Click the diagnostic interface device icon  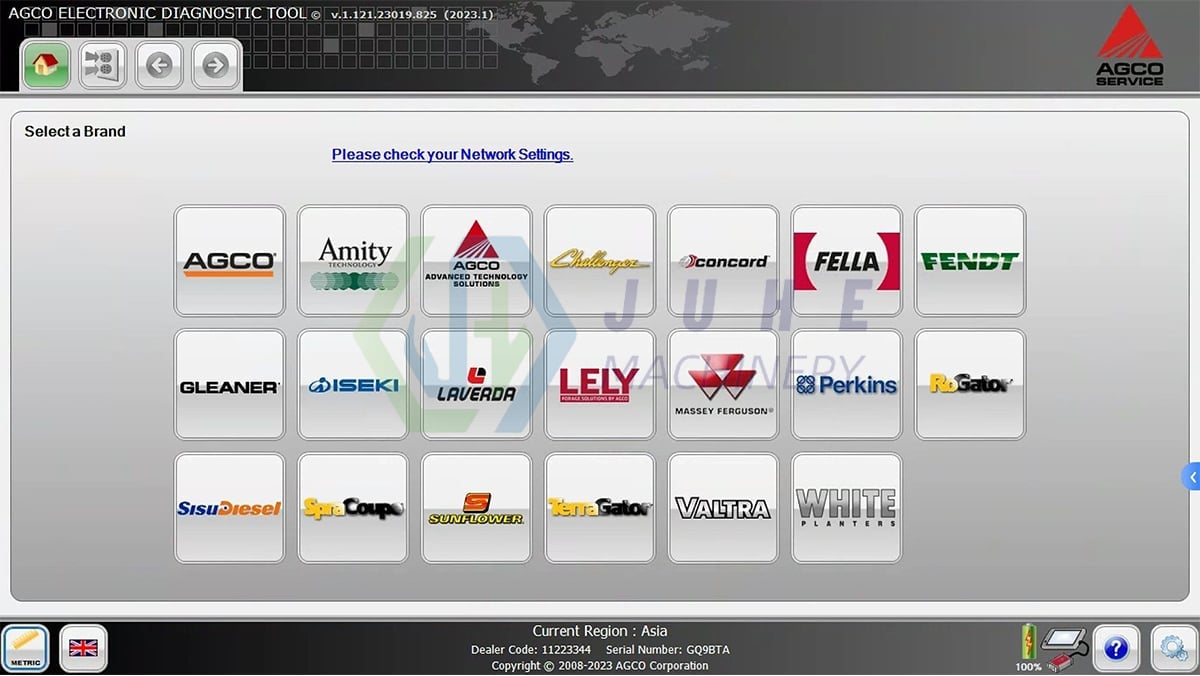tap(1065, 645)
